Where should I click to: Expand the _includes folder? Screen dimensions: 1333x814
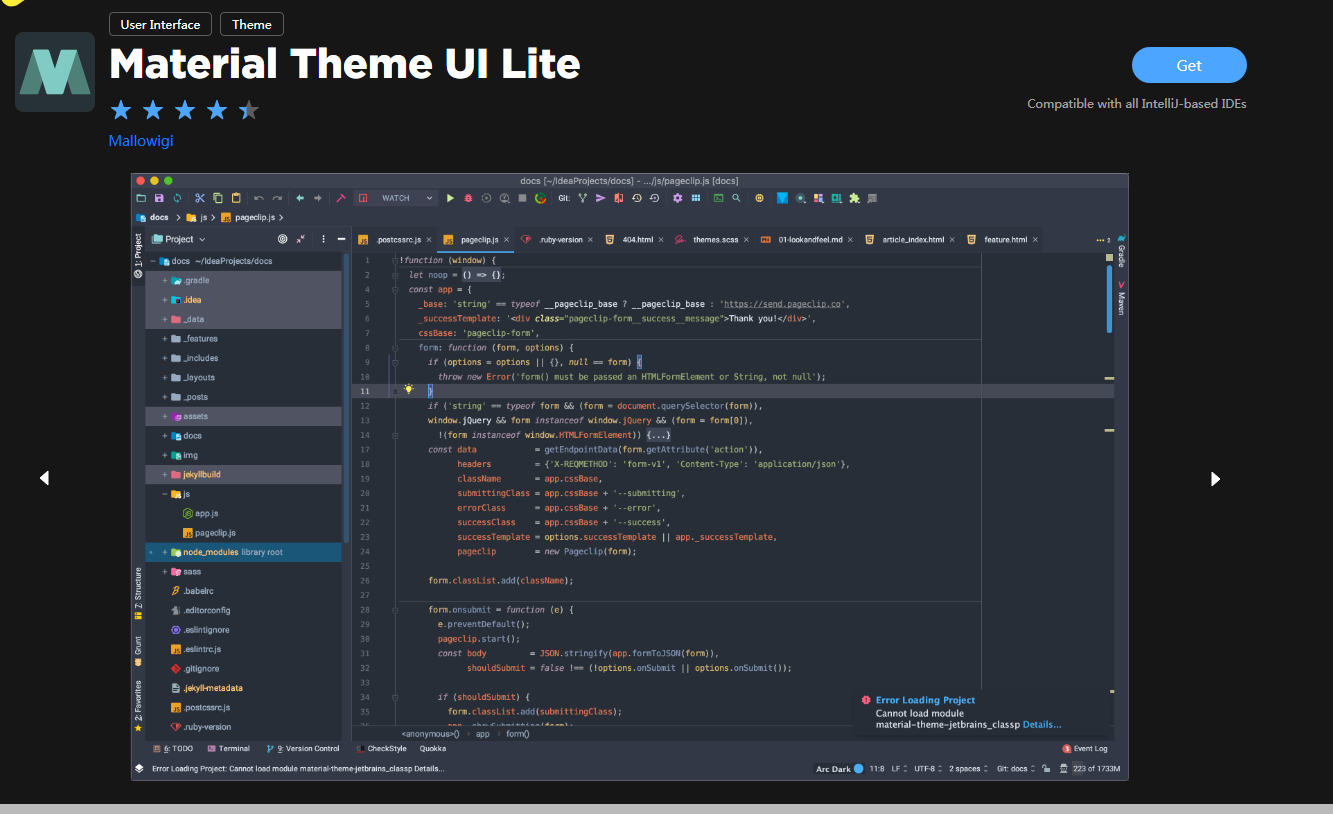click(x=163, y=358)
